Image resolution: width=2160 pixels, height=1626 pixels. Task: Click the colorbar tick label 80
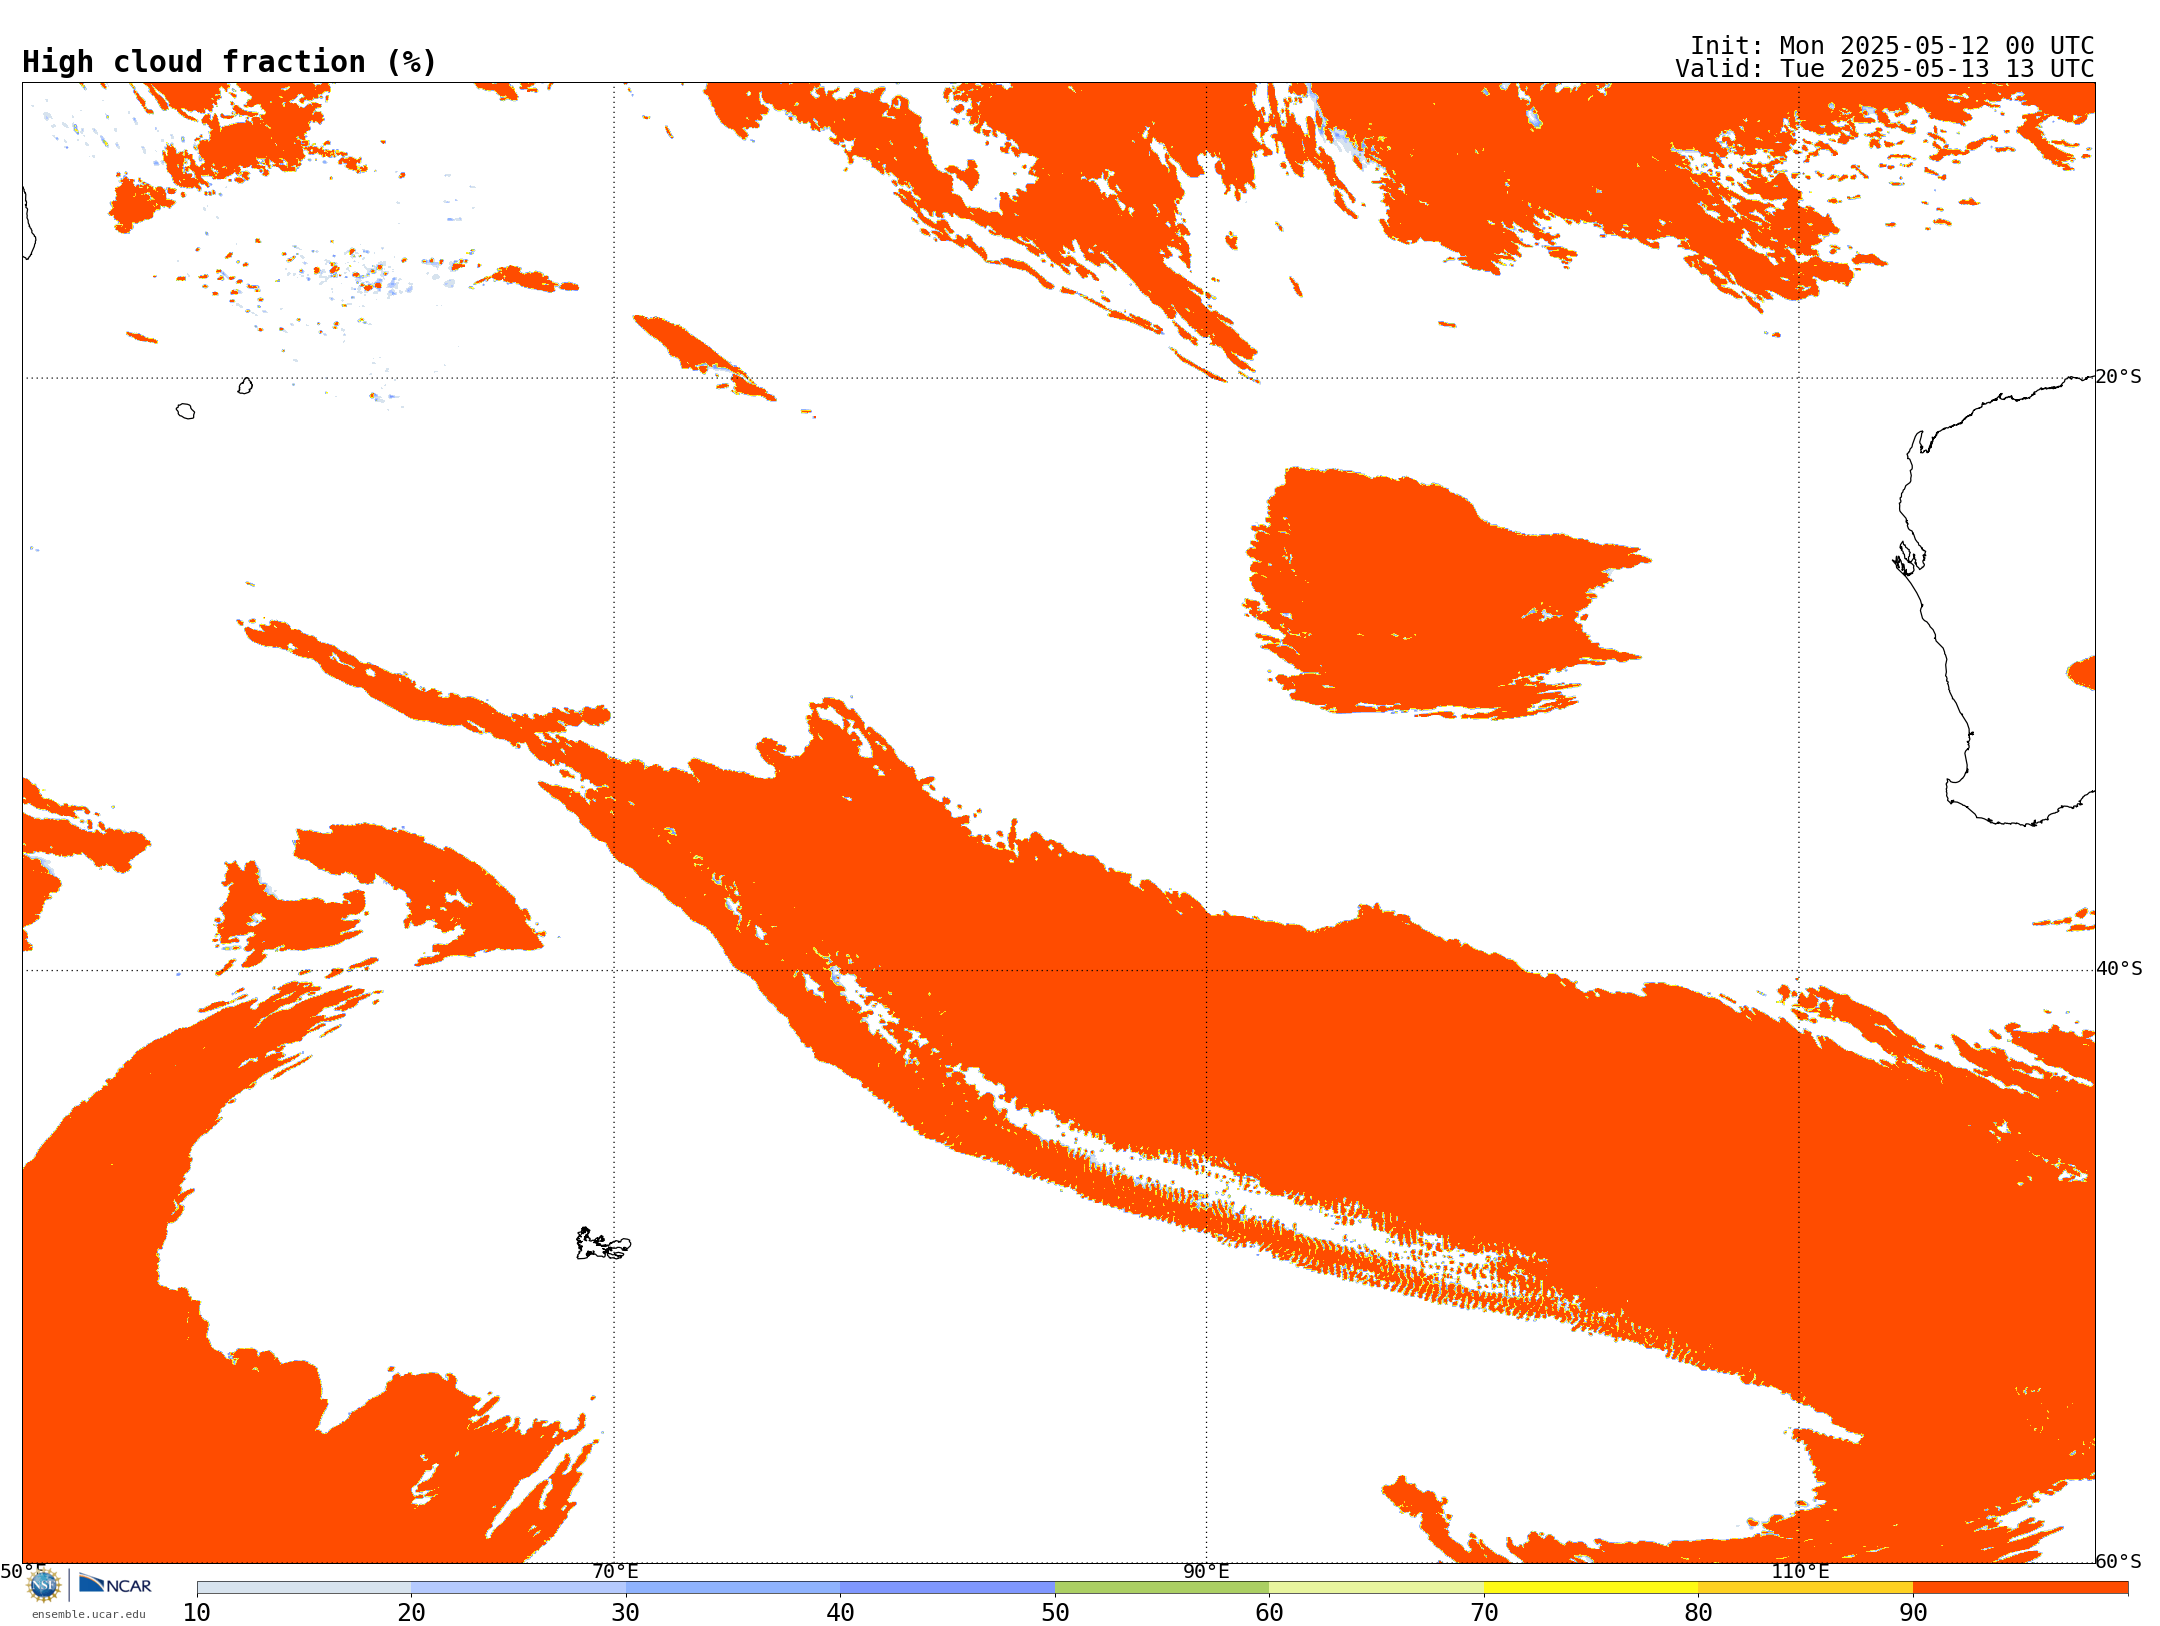(1698, 1613)
